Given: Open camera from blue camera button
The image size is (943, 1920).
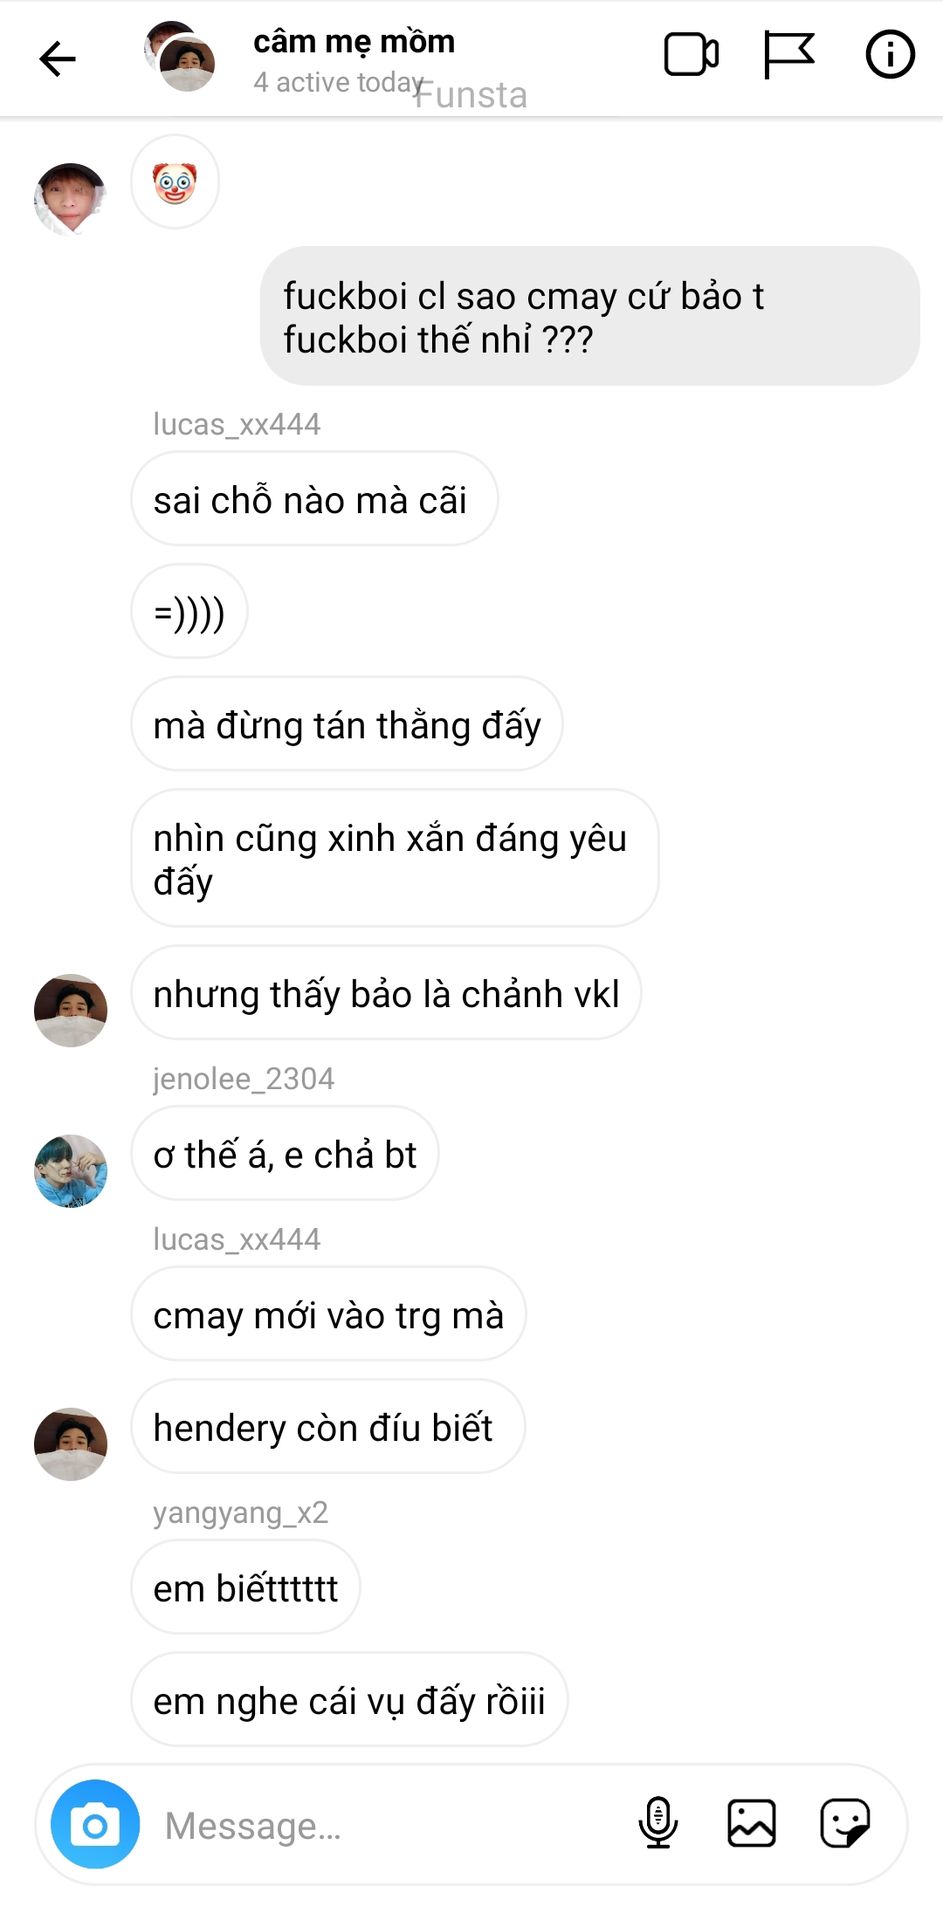Looking at the screenshot, I should click(95, 1825).
